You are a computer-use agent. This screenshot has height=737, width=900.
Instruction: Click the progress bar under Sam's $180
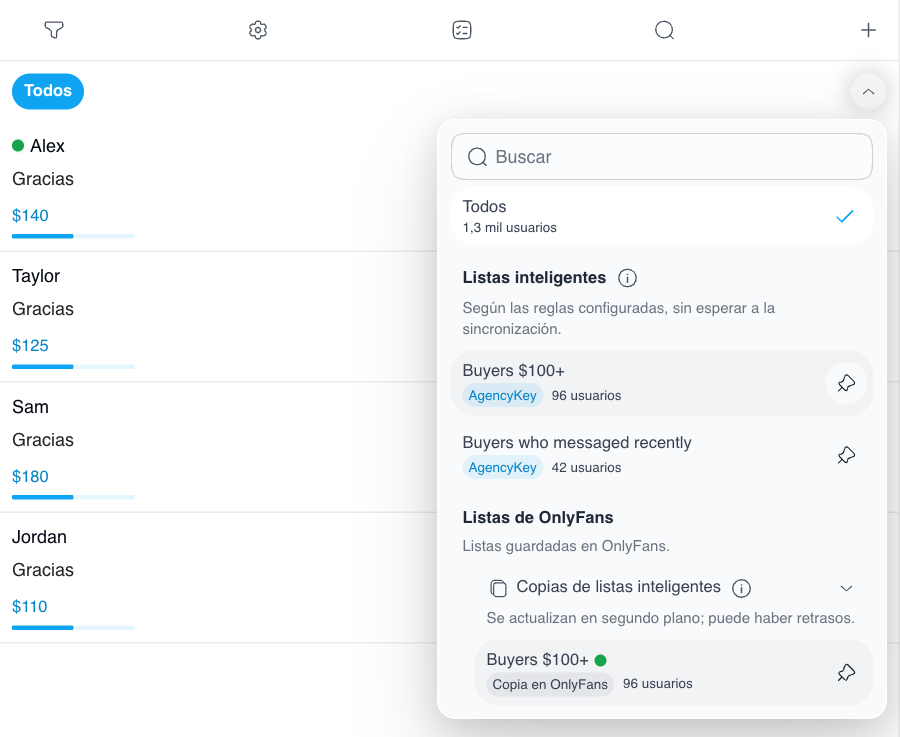click(73, 497)
